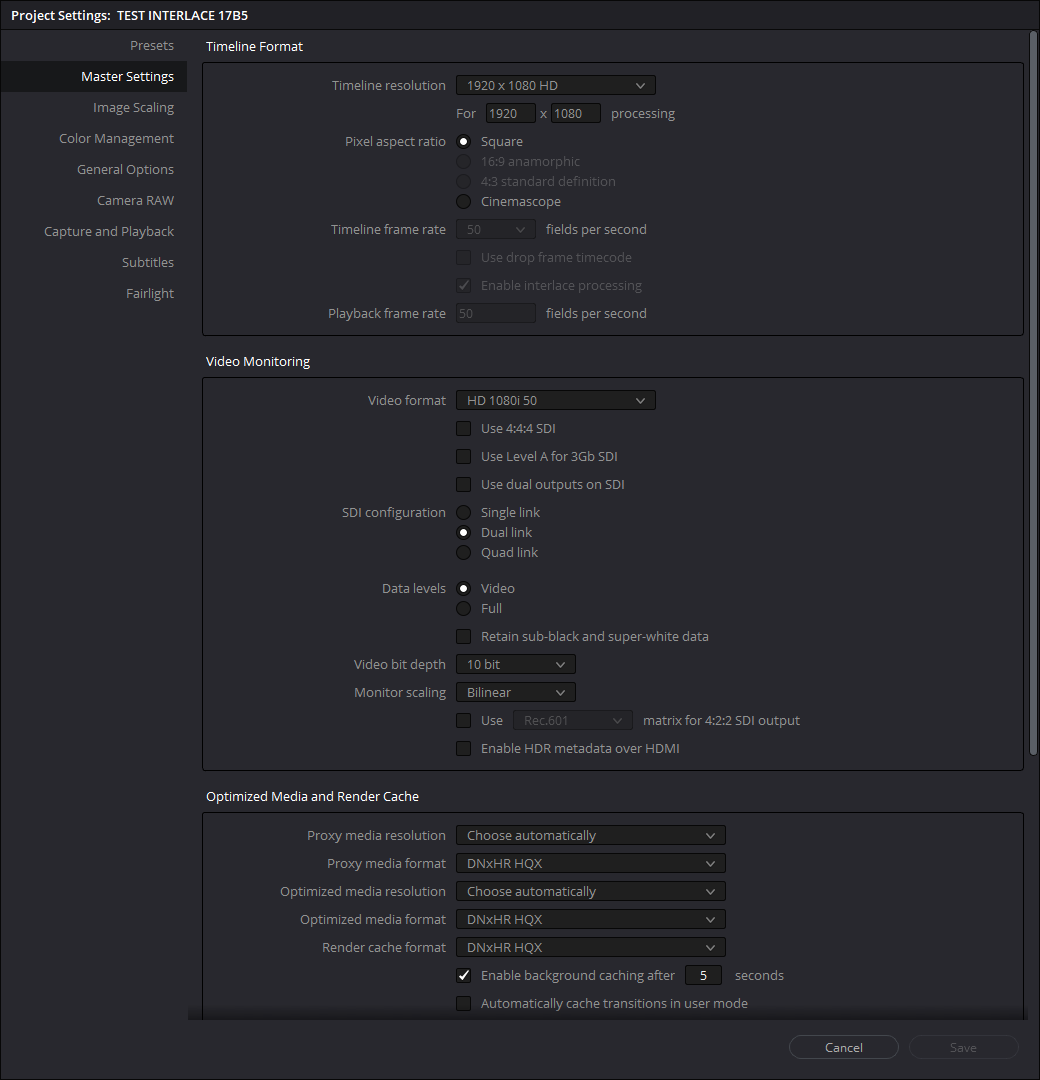
Task: Click the background caching seconds field
Action: [x=703, y=975]
